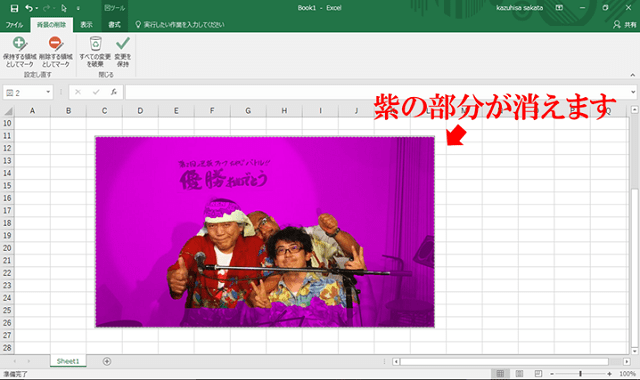Keep changes with green checkmark

pyautogui.click(x=122, y=52)
